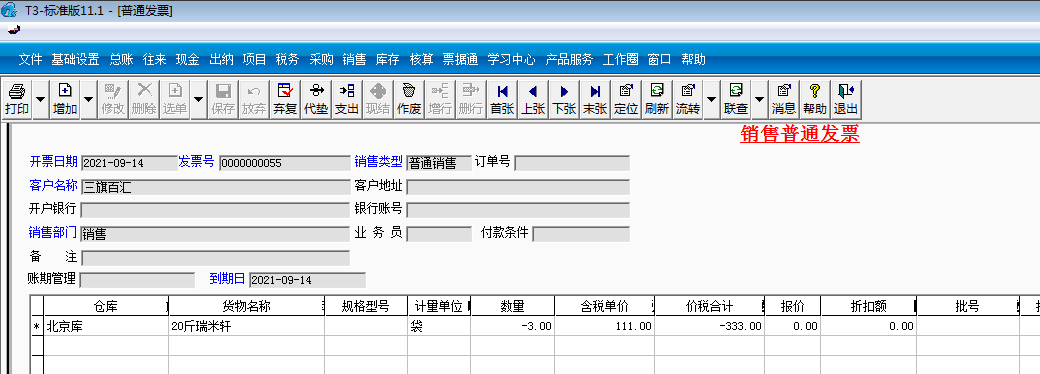Viewport: 1040px width, 374px height.
Task: Open the dropdown arrow next to 打印
Action: pyautogui.click(x=40, y=99)
